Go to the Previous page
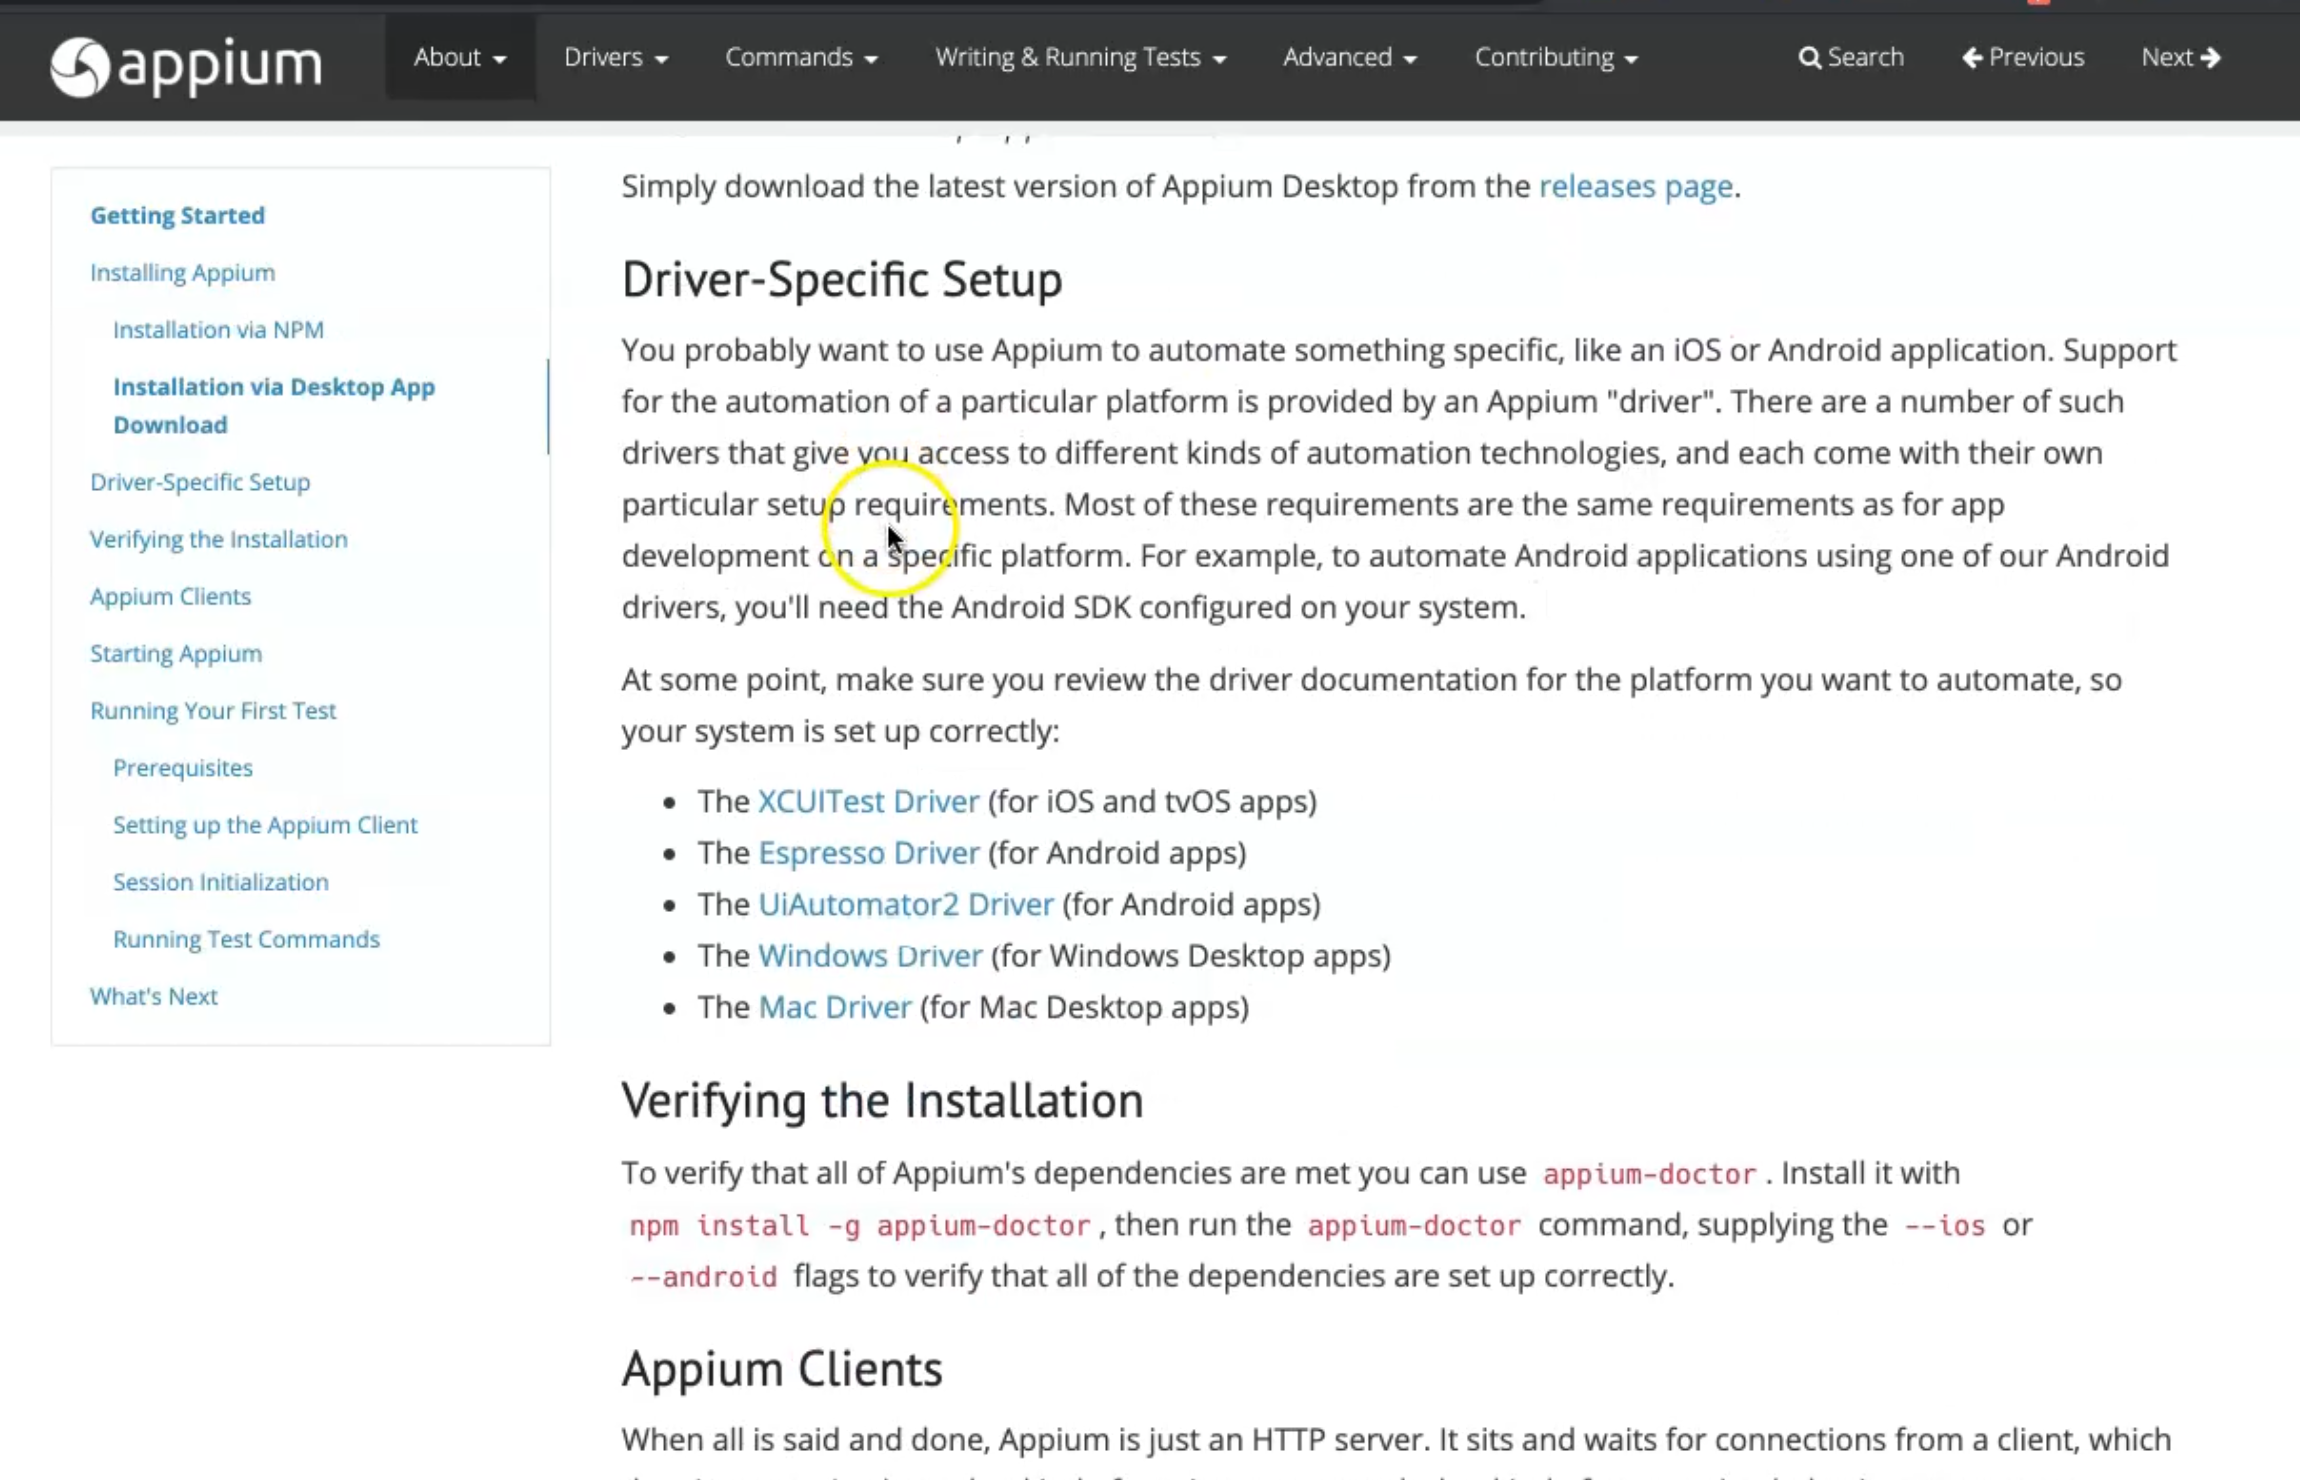This screenshot has height=1480, width=2300. [2023, 57]
